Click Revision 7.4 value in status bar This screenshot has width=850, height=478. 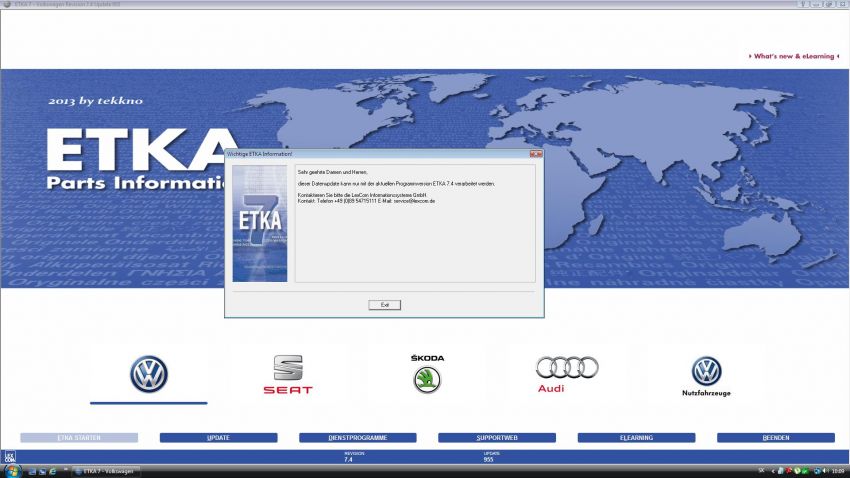coord(348,460)
